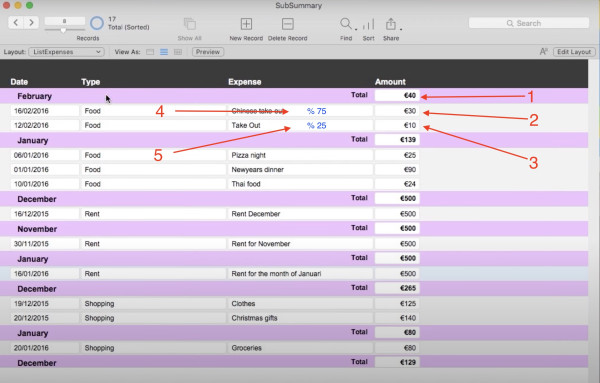Go to previous record arrow

click(16, 23)
